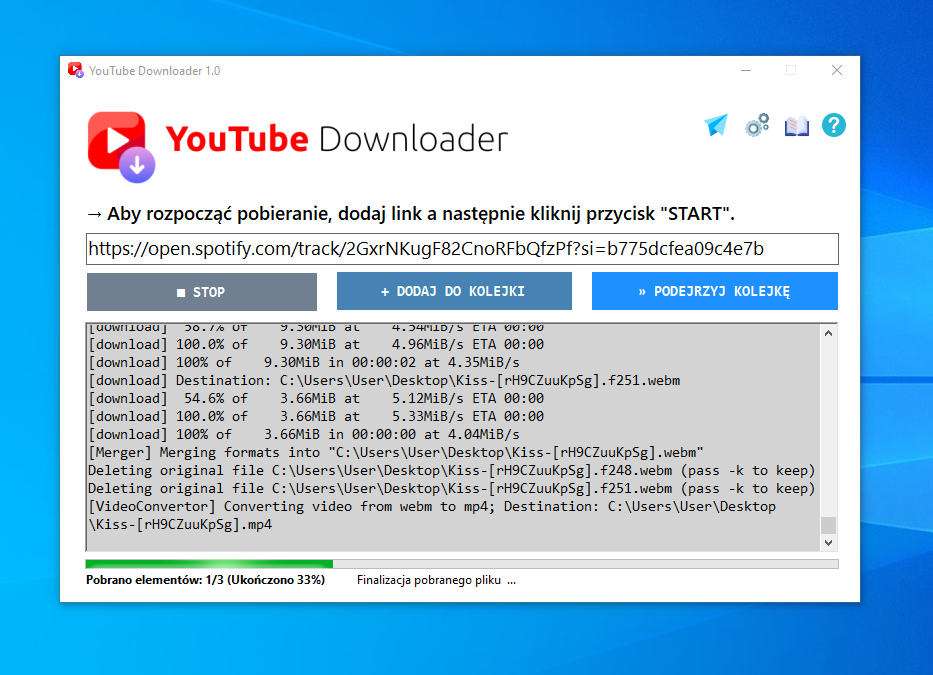Screen dimensions: 933x675
Task: Click the '[VideoConvertor] Converting video' log line
Action: click(x=432, y=507)
